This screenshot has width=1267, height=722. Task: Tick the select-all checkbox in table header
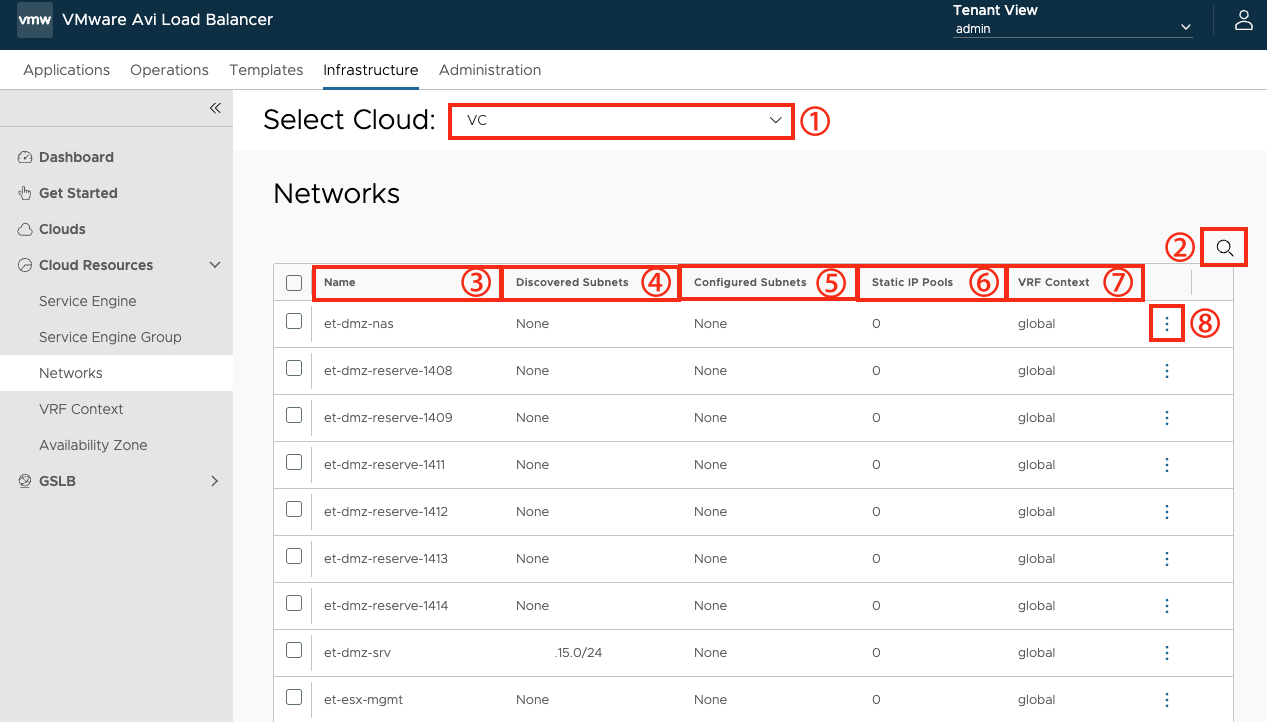(294, 283)
